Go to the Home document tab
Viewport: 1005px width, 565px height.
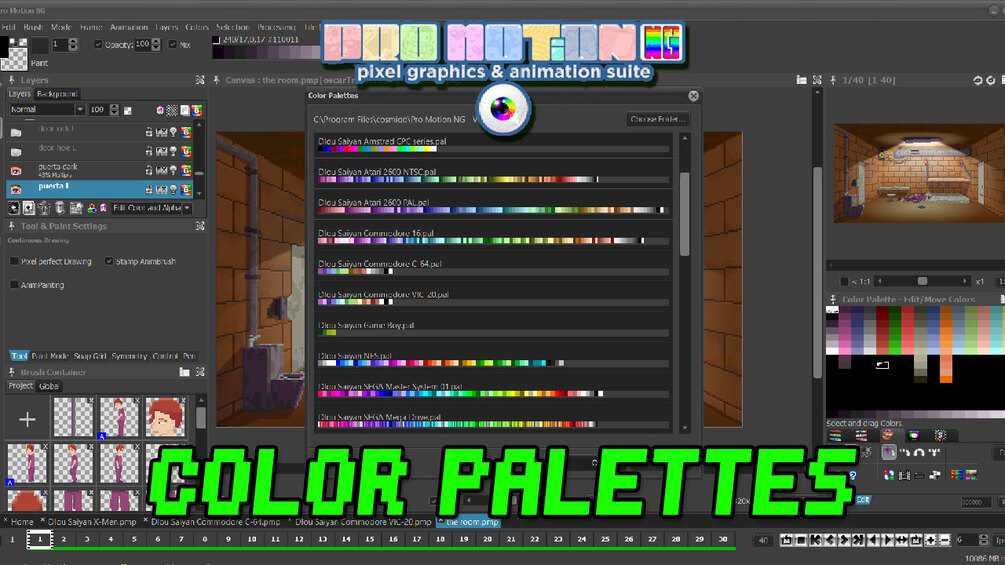[22, 522]
